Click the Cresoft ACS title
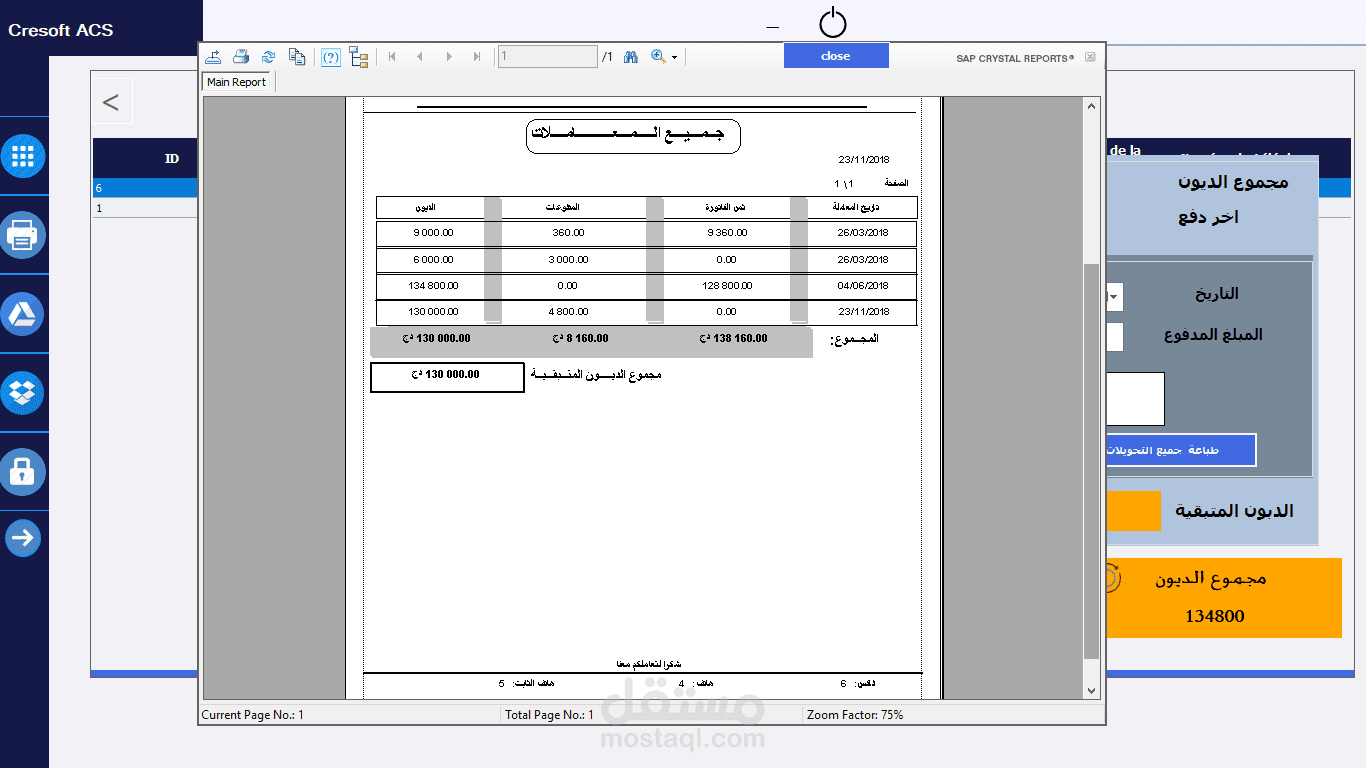This screenshot has height=768, width=1366. [x=61, y=30]
